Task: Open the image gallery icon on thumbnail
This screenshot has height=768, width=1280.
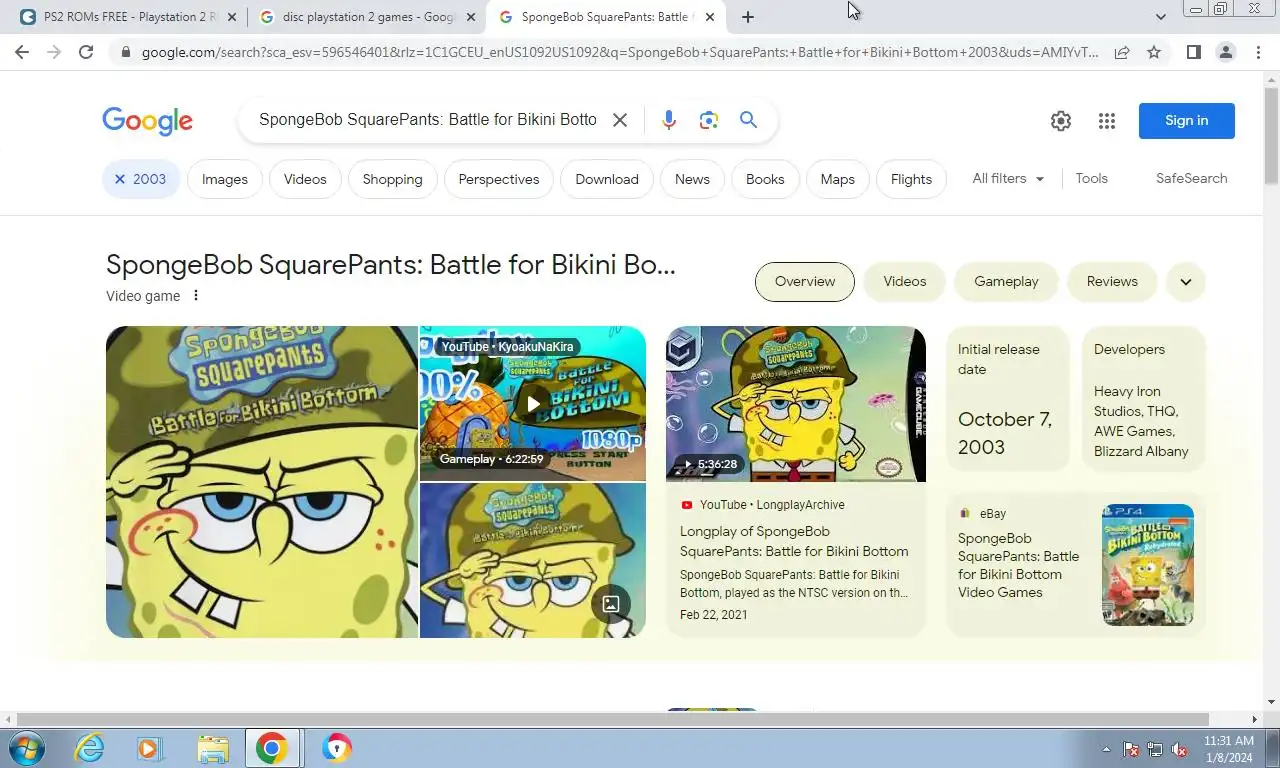Action: click(x=611, y=604)
